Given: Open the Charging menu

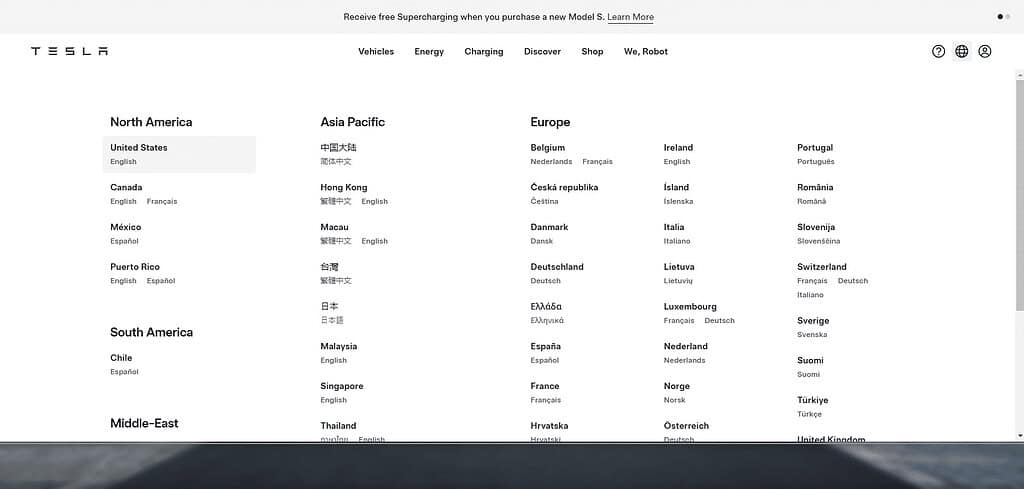Looking at the screenshot, I should pos(484,52).
